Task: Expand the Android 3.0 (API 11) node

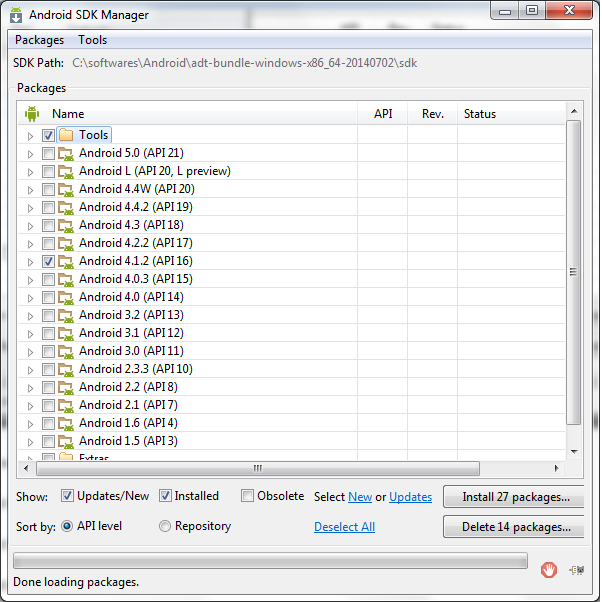Action: [x=30, y=352]
